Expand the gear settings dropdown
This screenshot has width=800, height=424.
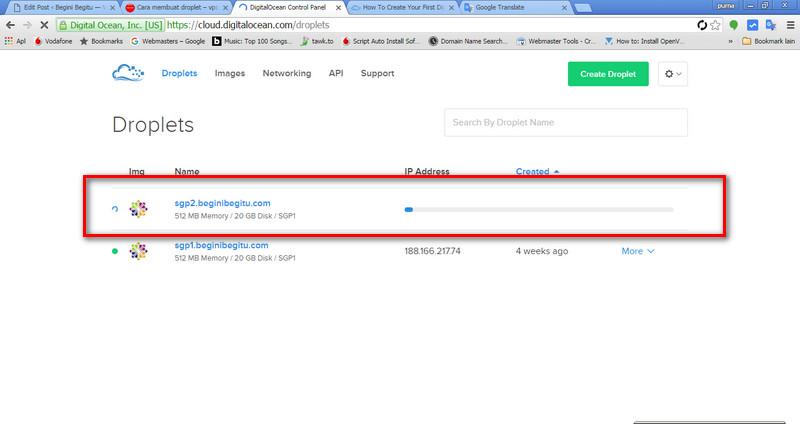[x=672, y=74]
